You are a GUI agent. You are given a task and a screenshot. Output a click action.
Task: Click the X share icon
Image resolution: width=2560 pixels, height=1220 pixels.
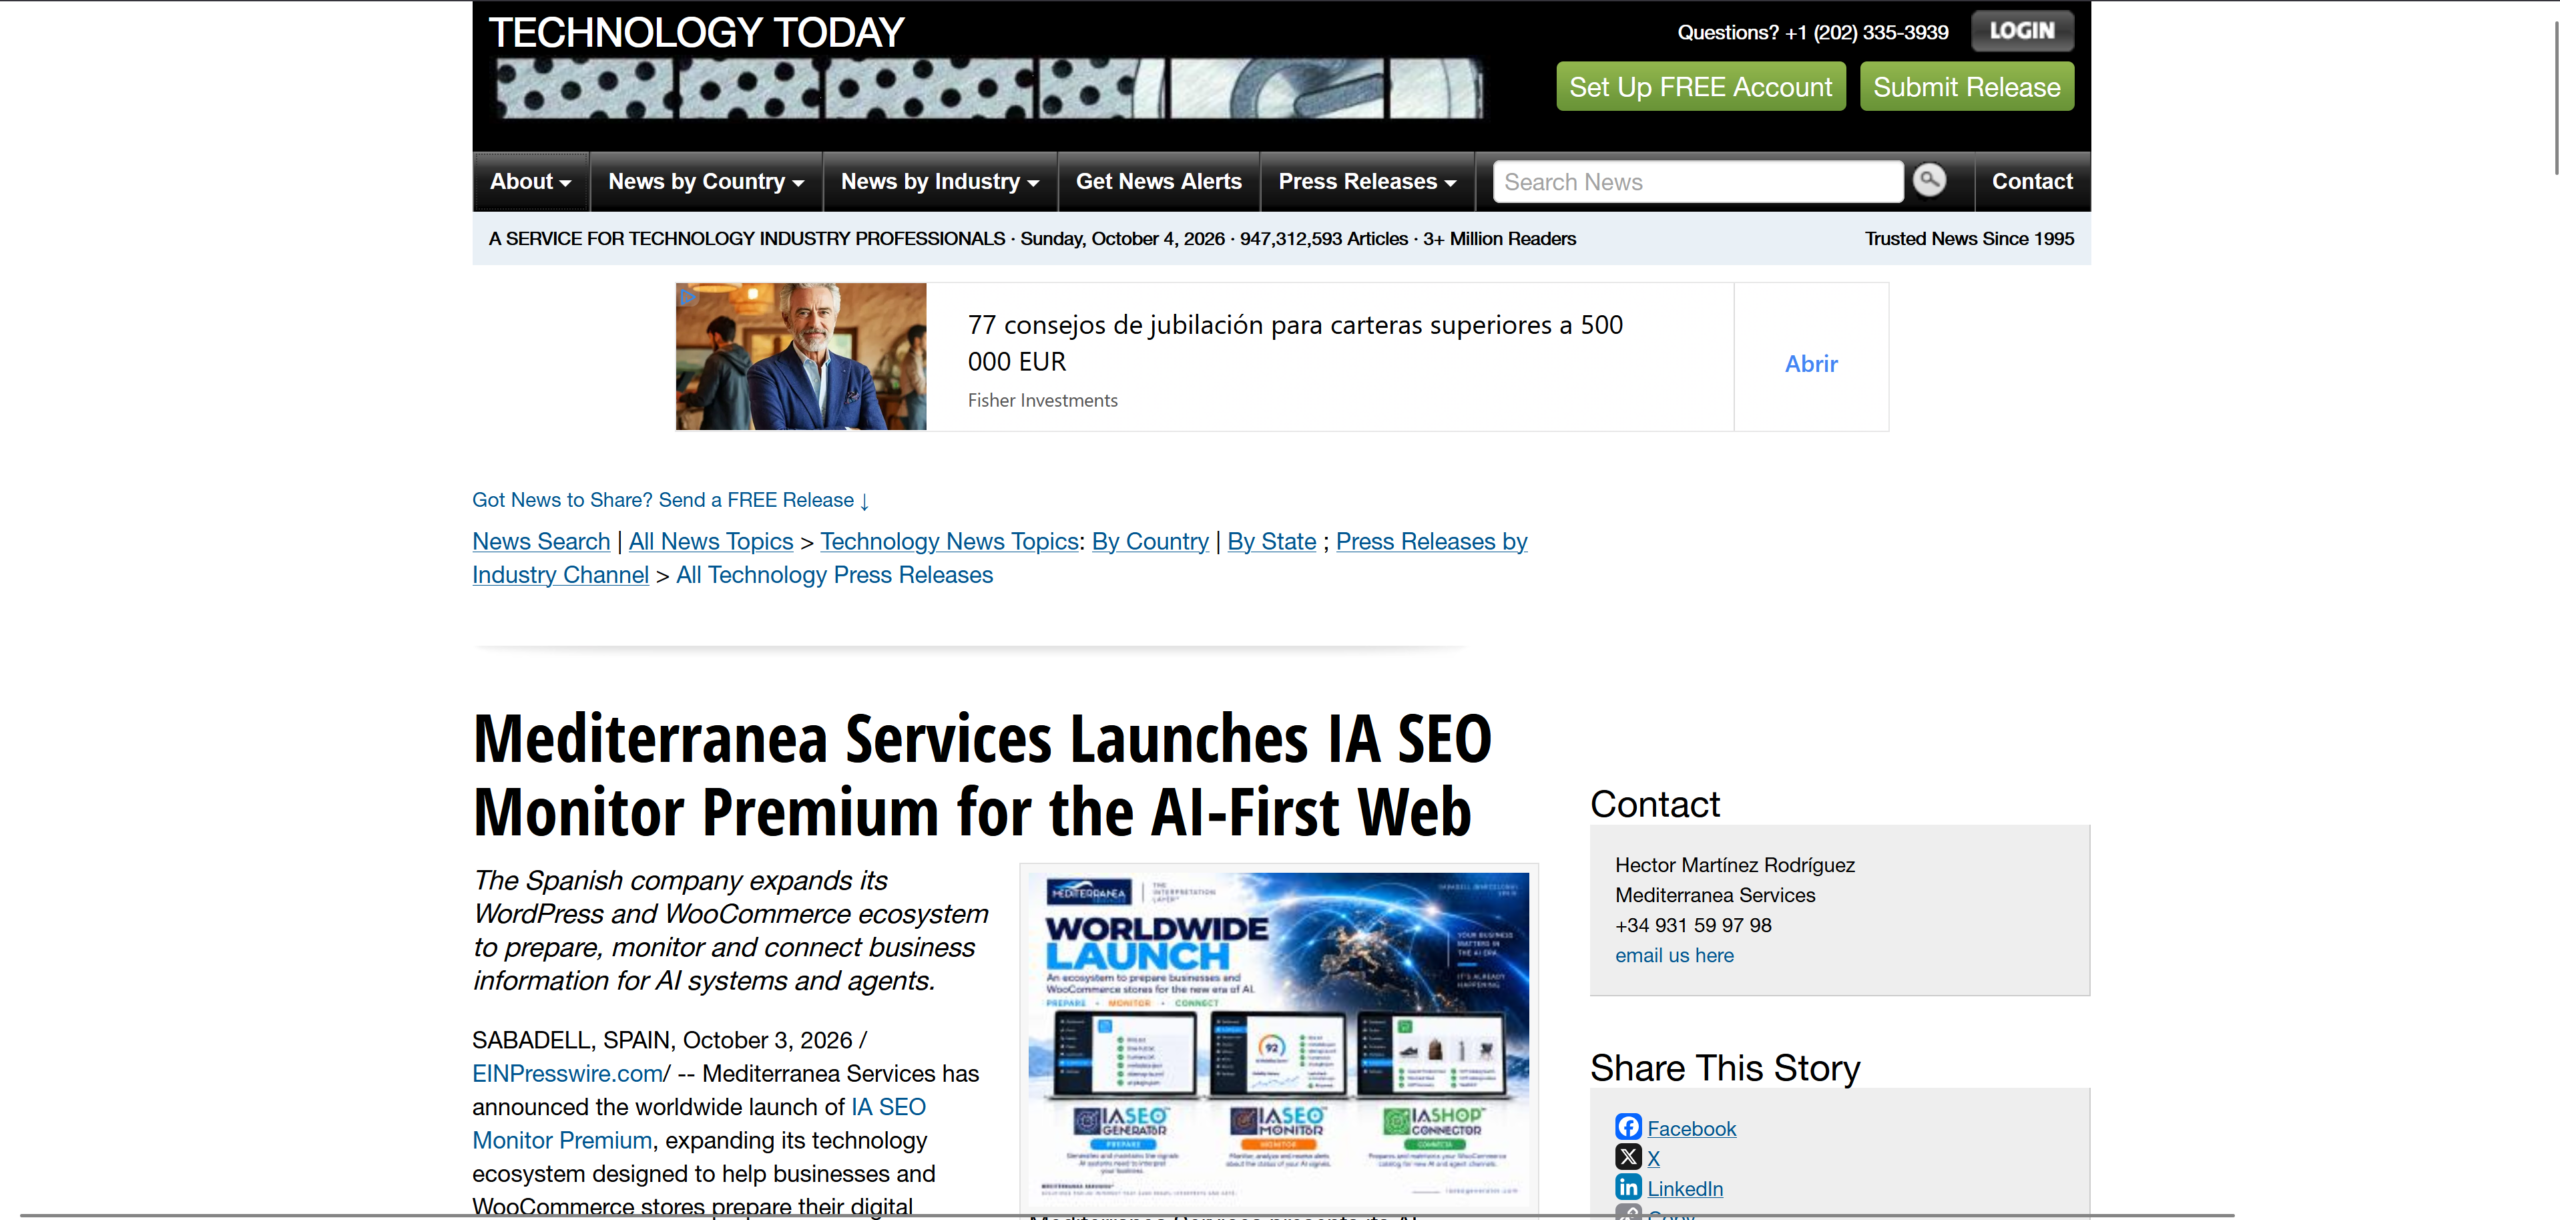point(1628,1157)
